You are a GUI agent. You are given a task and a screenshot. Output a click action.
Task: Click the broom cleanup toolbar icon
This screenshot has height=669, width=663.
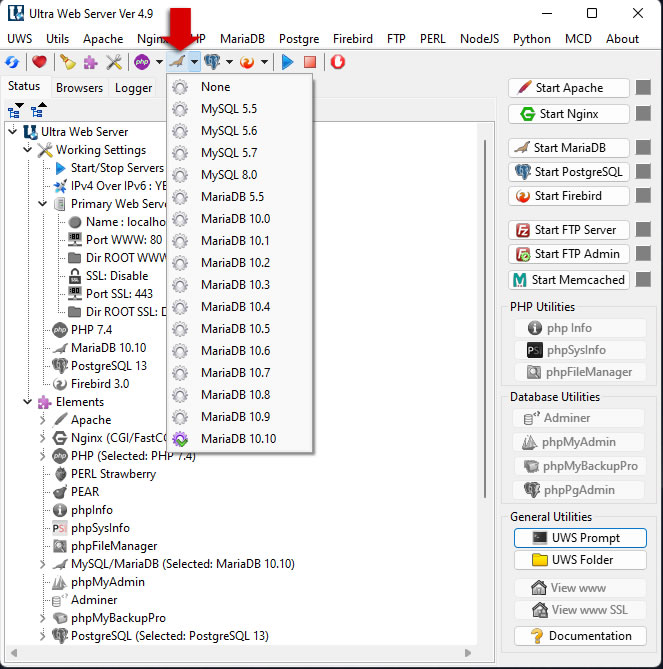(67, 62)
